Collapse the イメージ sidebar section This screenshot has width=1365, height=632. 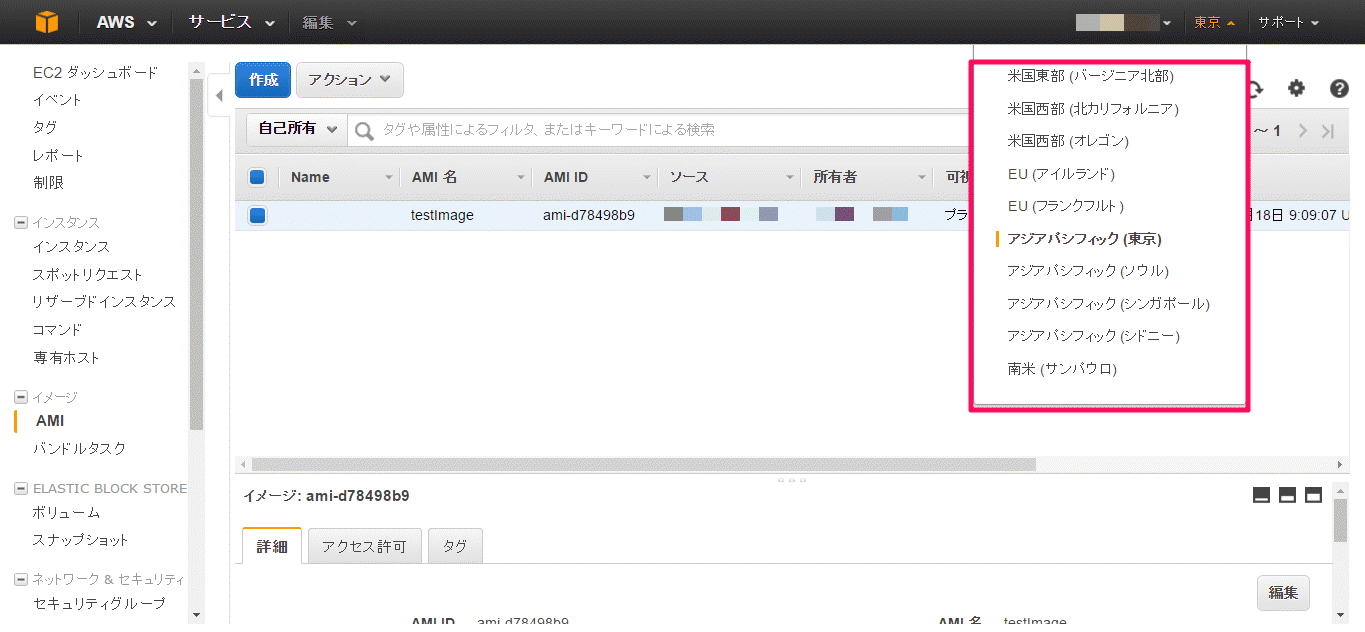(x=21, y=397)
